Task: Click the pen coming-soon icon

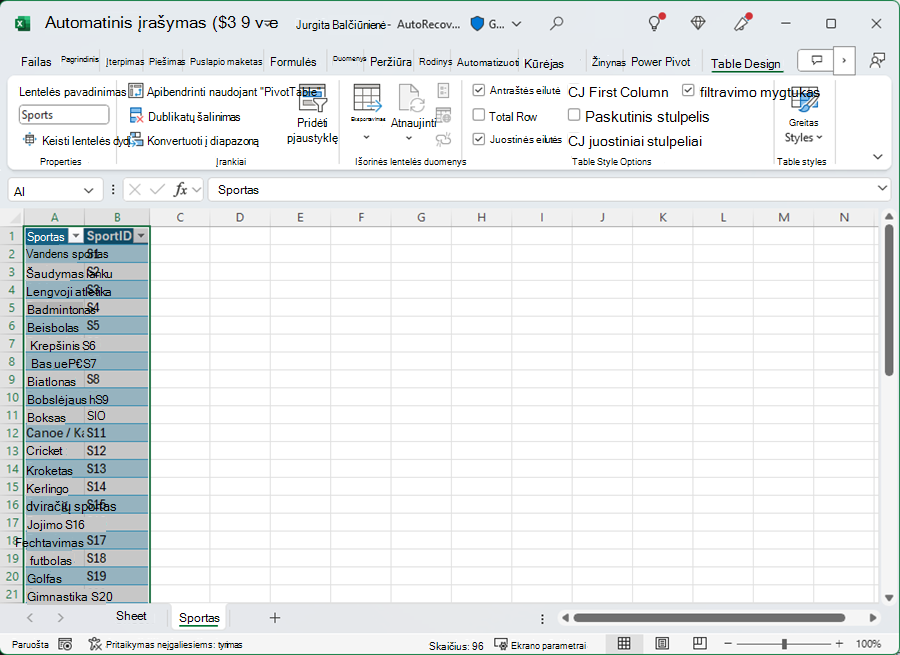Action: [742, 23]
